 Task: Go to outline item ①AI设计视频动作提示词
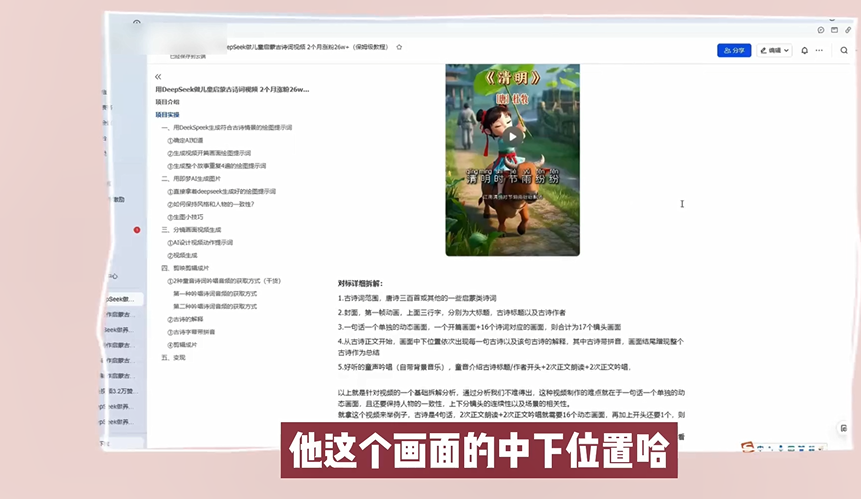[x=200, y=243]
